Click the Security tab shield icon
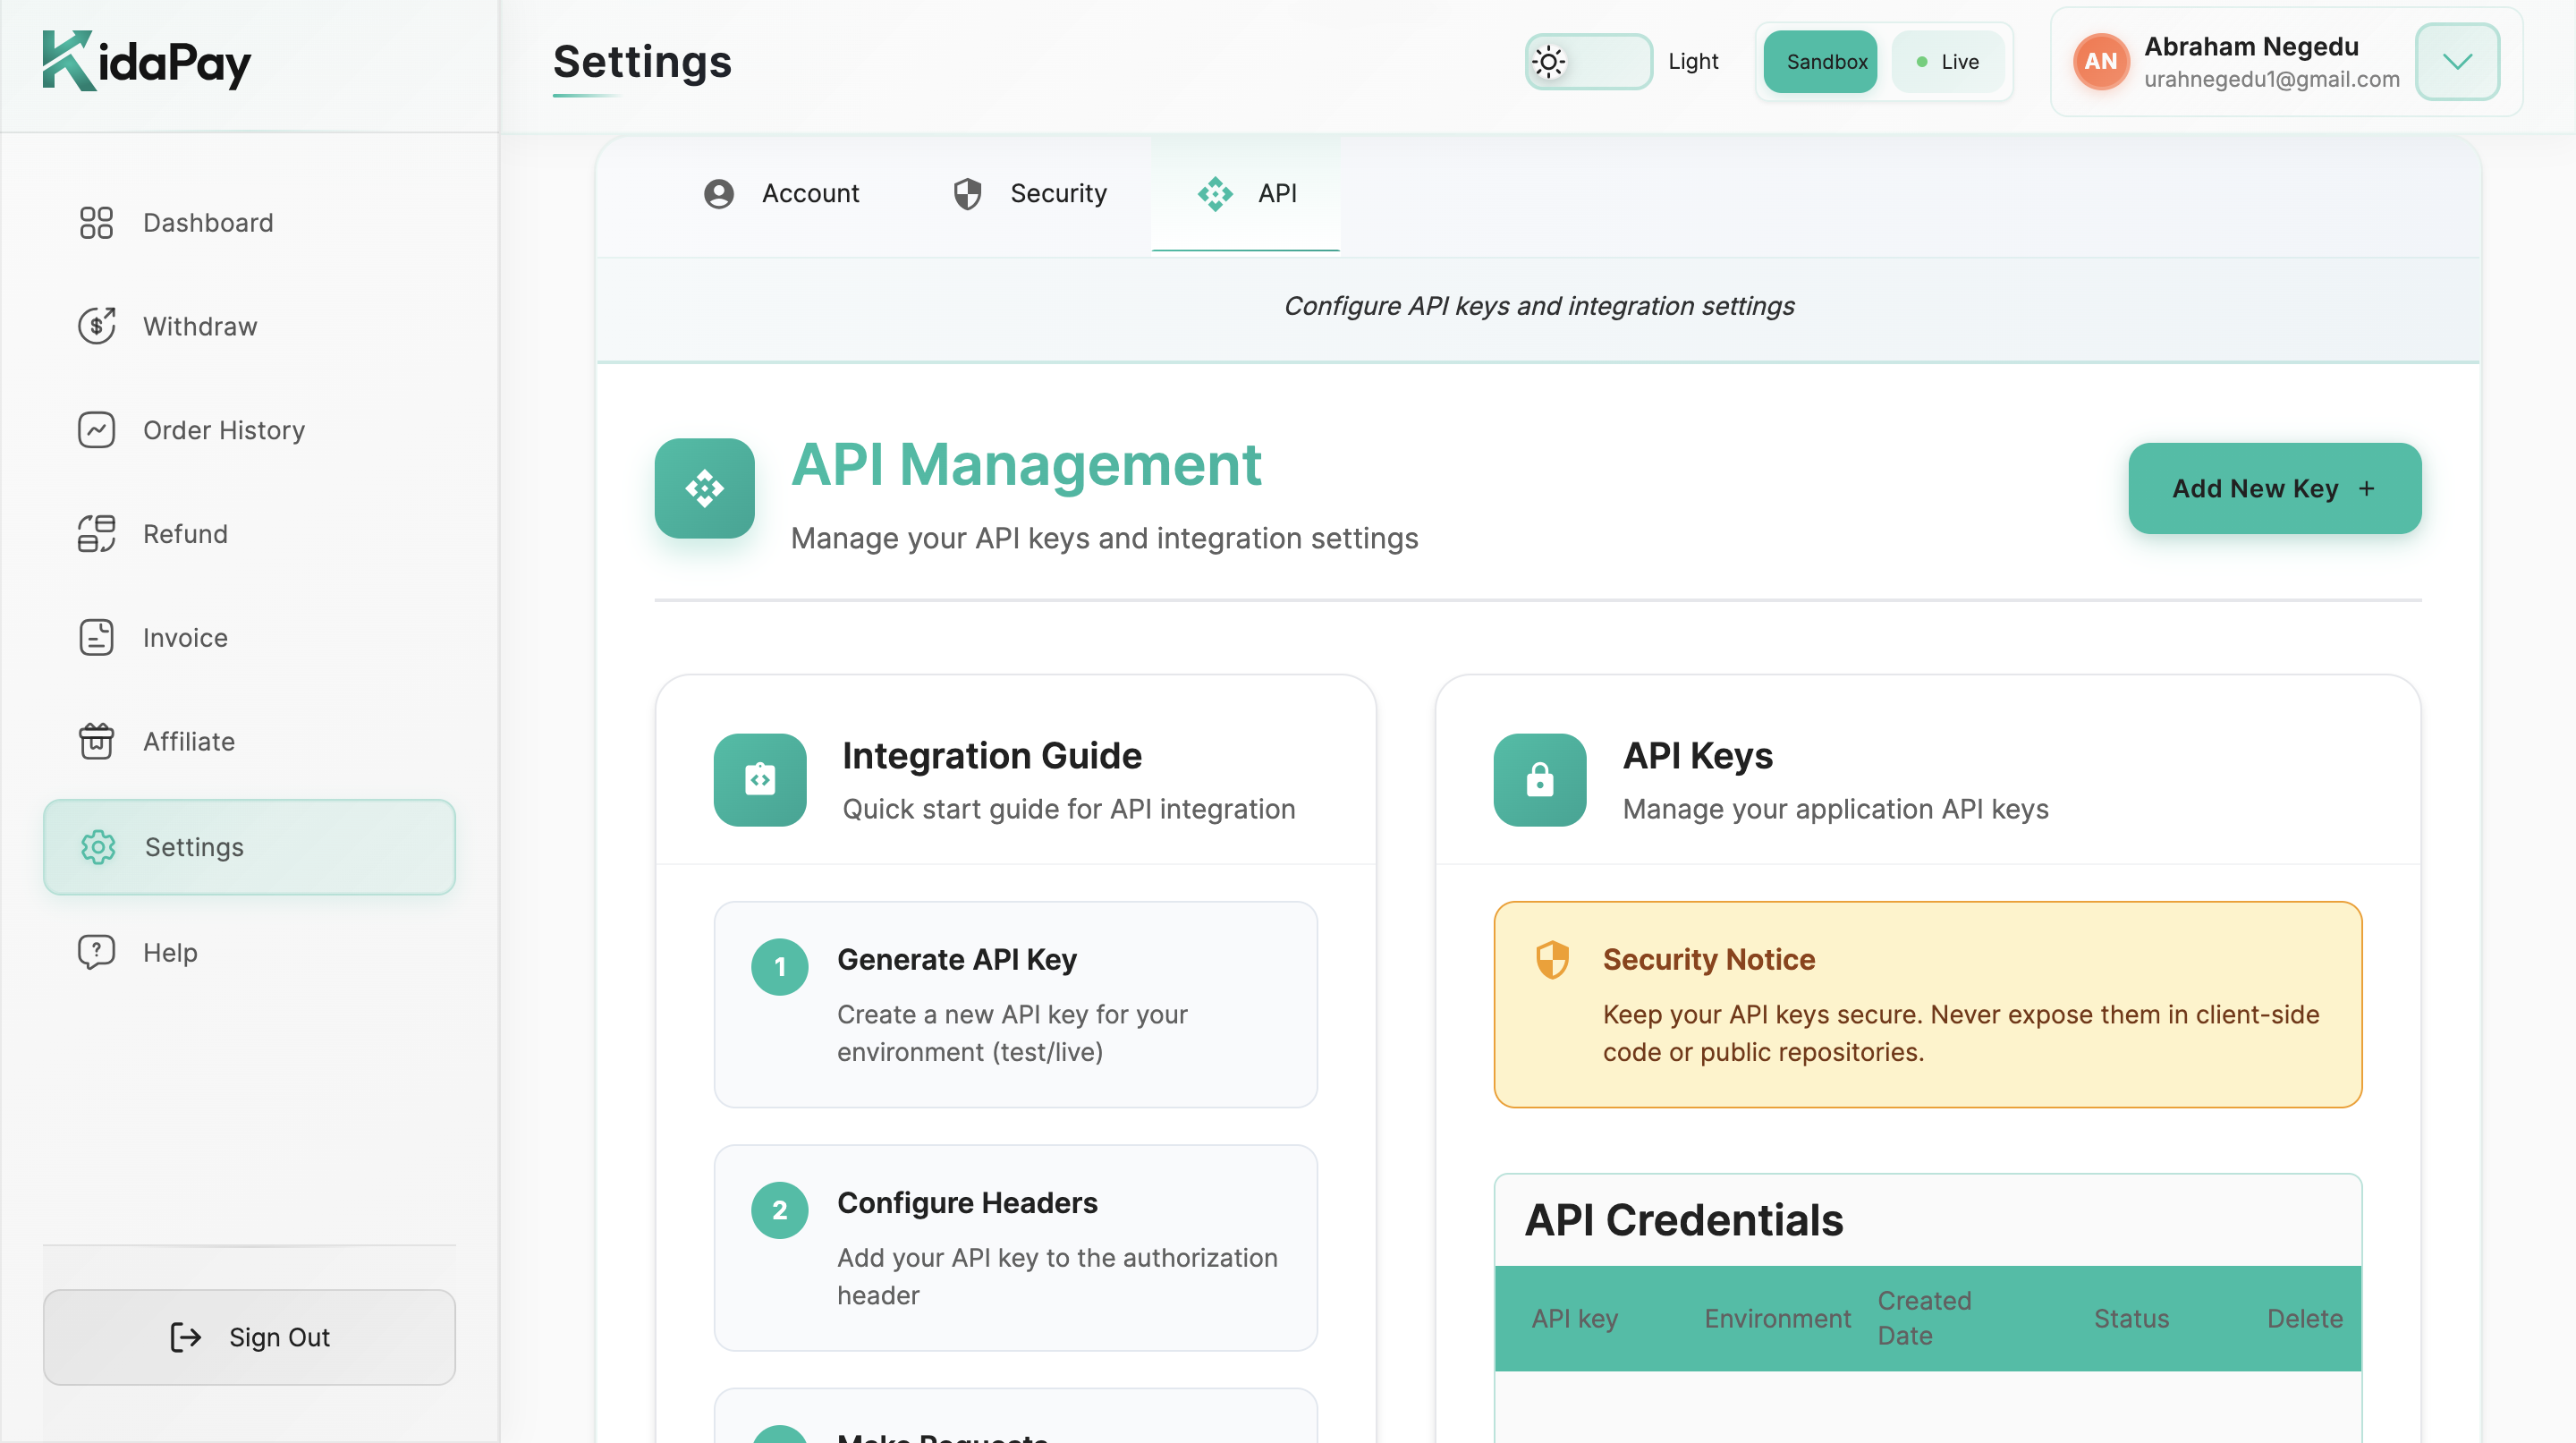 967,193
